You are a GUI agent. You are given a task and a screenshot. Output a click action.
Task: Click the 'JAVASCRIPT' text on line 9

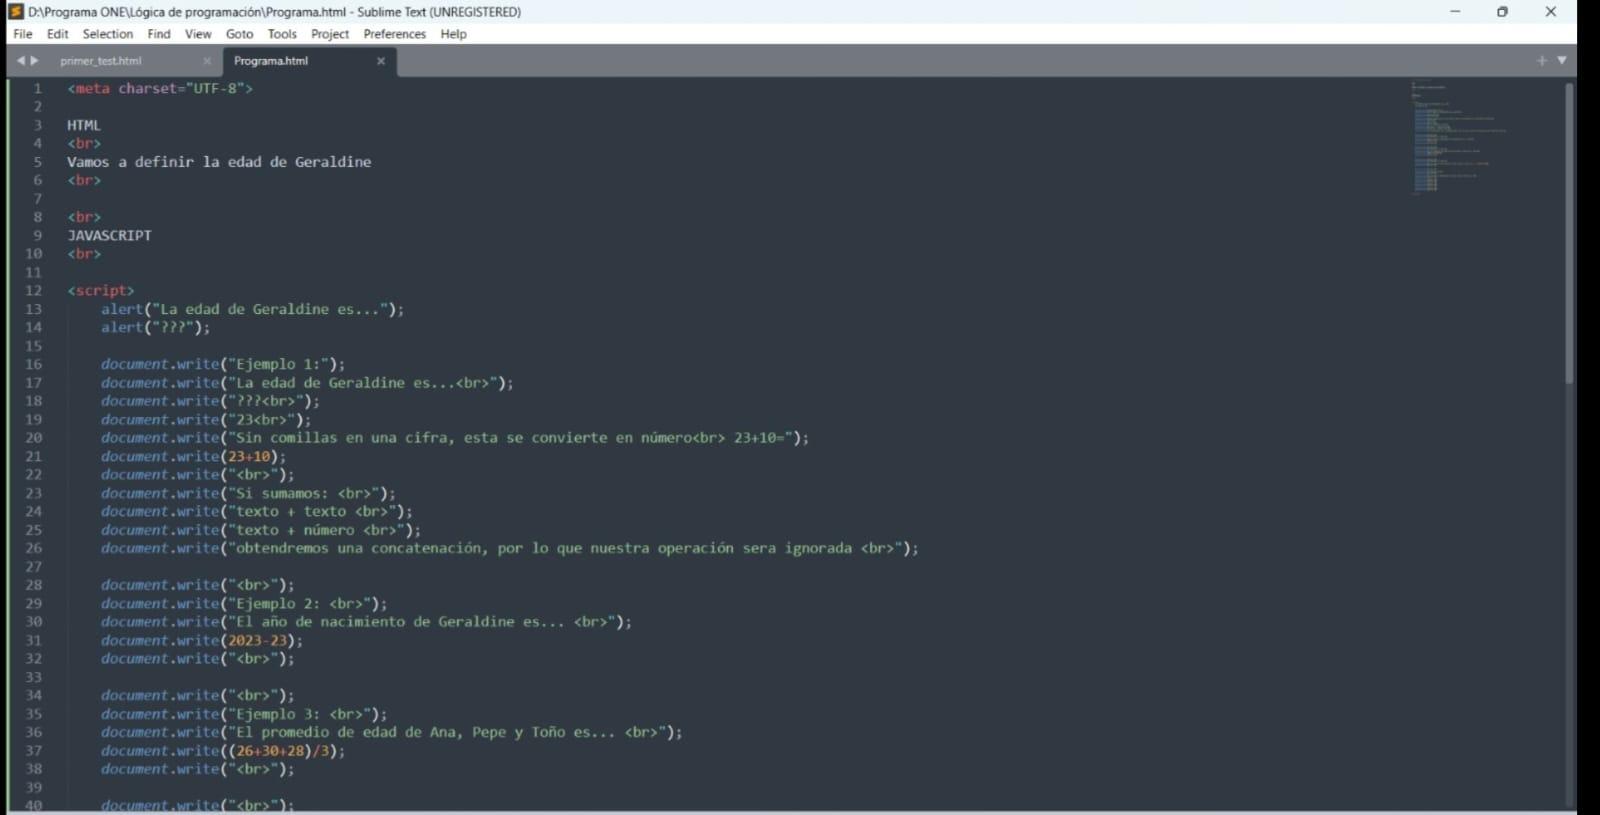coord(109,236)
